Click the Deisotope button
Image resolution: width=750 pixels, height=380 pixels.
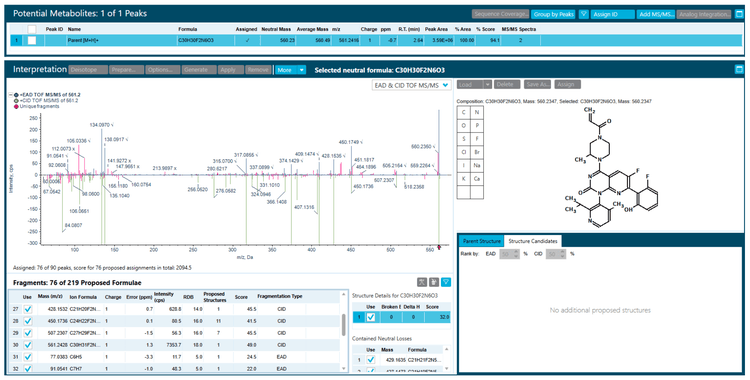(88, 70)
